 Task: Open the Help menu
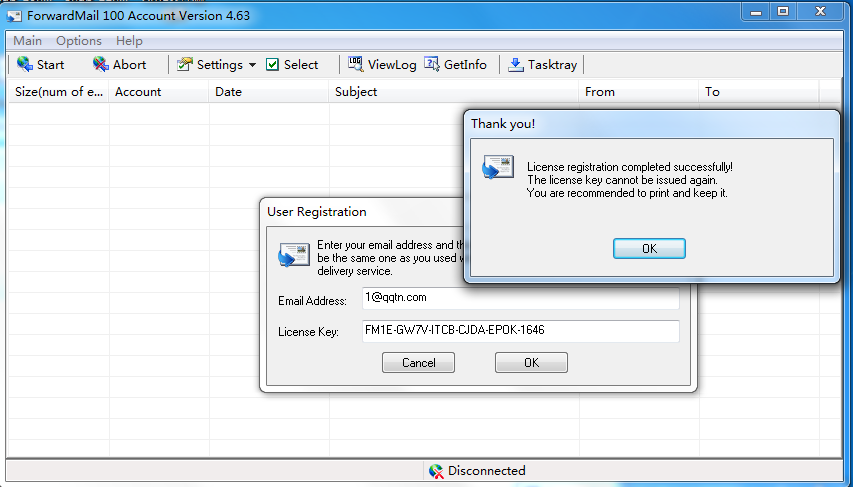tap(129, 41)
